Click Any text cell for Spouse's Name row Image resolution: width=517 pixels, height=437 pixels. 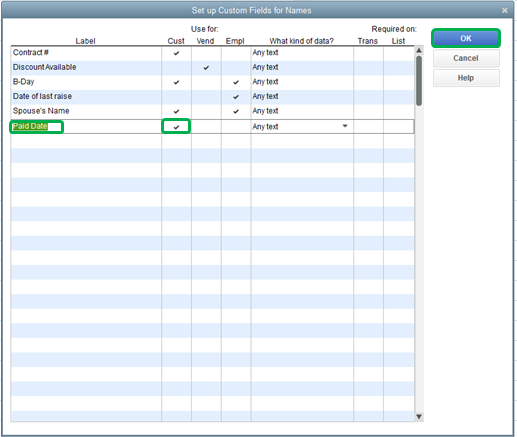click(x=302, y=111)
